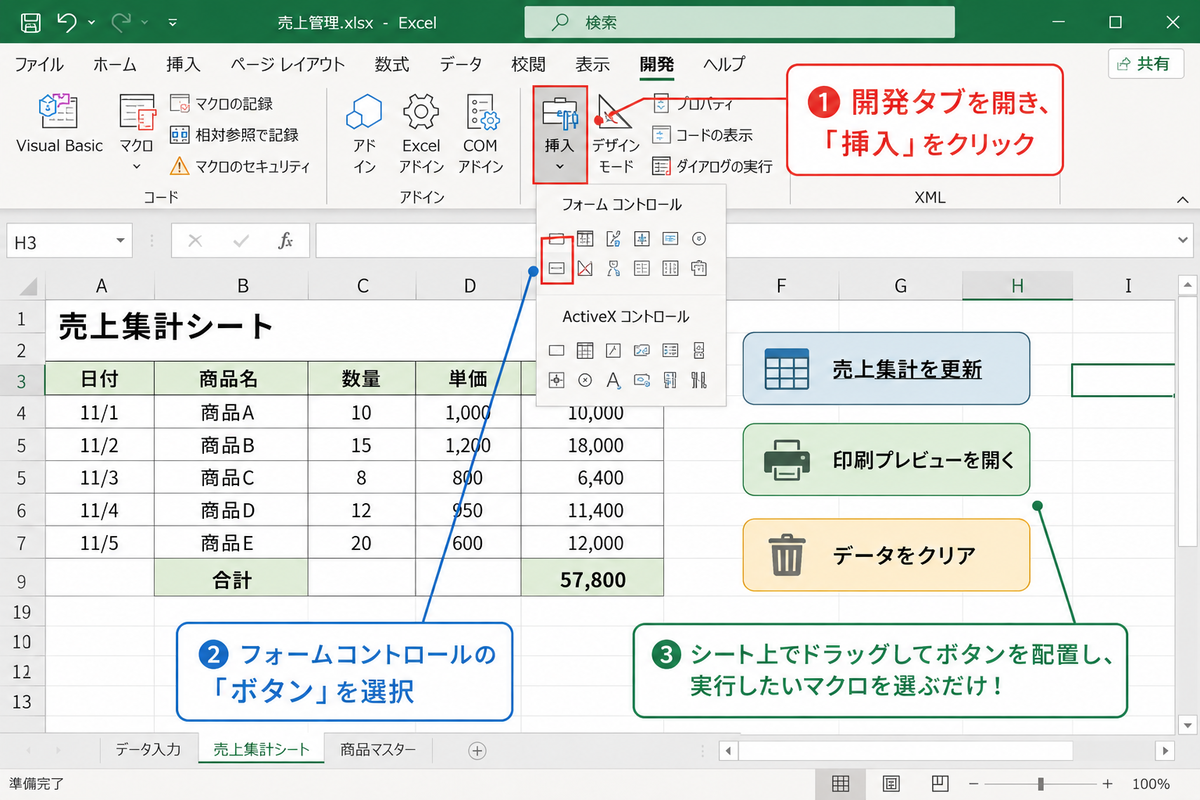
Task: Open Excel アドイン gear icon
Action: [421, 134]
